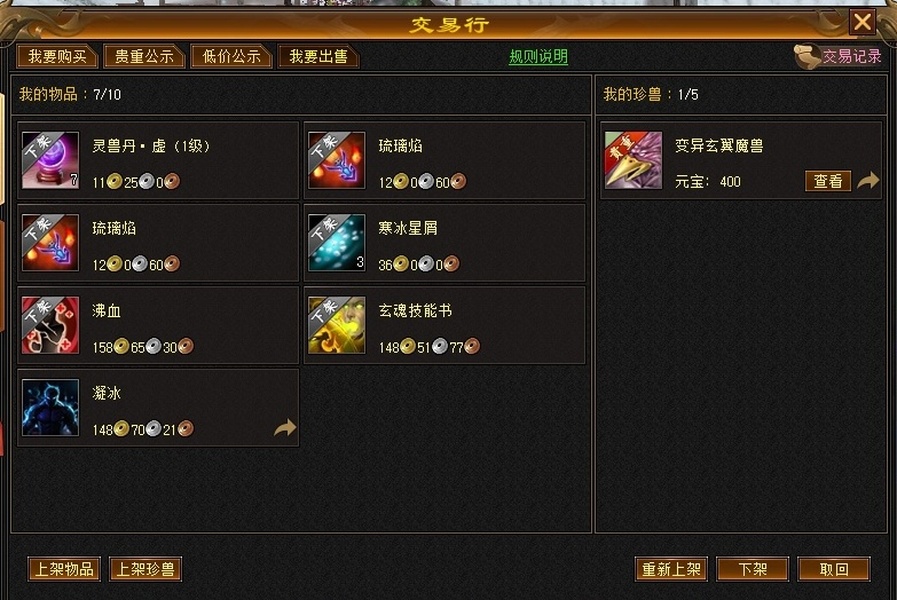Click the 查看 button for the pet
Image resolution: width=897 pixels, height=600 pixels.
coord(828,181)
